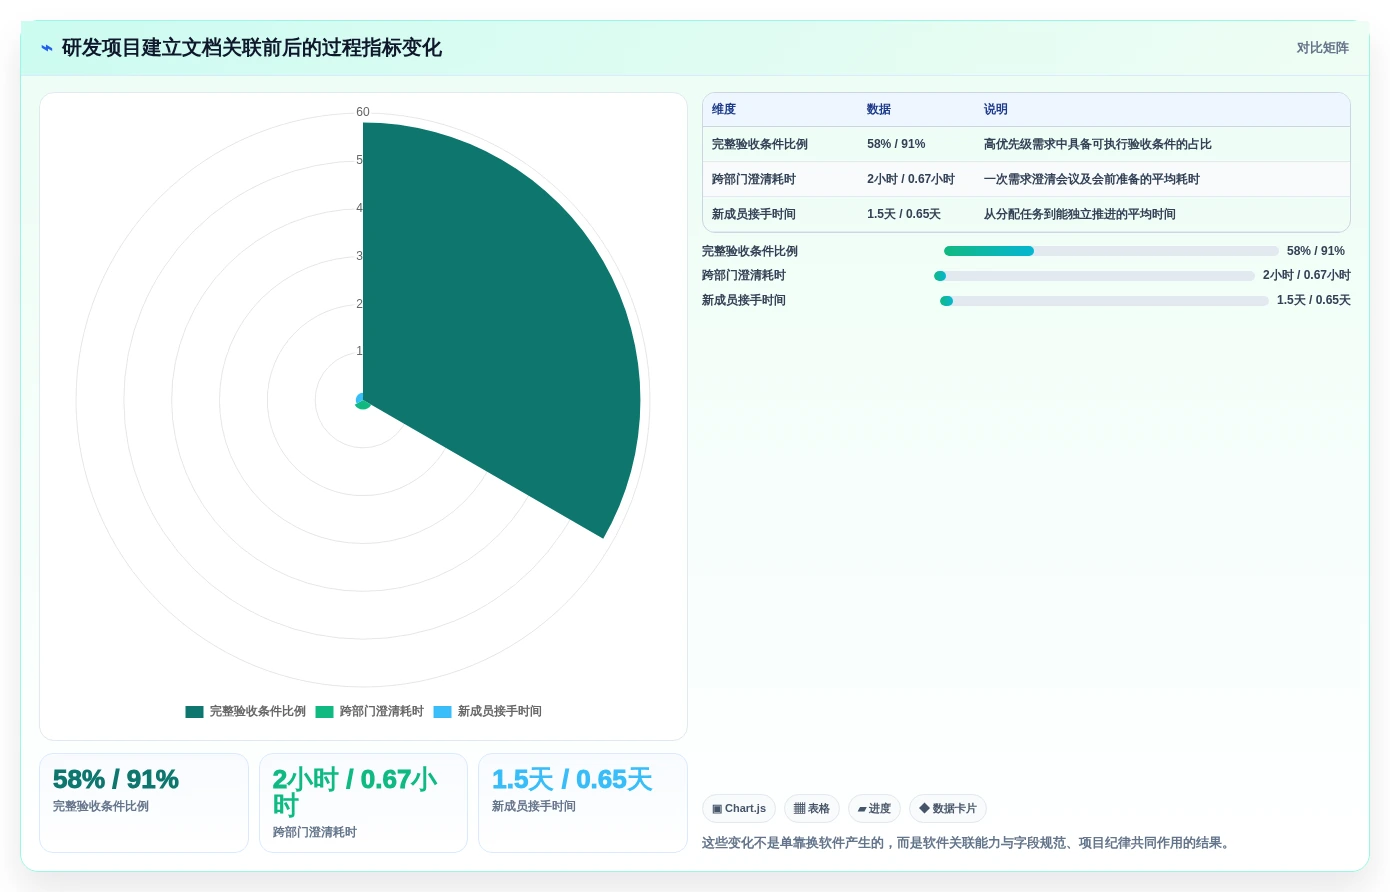Open the 1.5天 / 0.65天 stat card
The height and width of the screenshot is (892, 1390).
click(583, 803)
